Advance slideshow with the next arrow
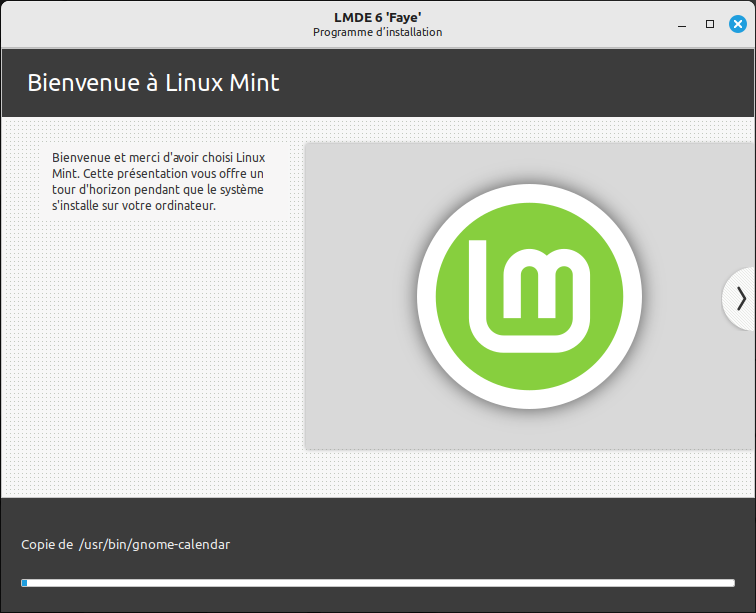756x613 pixels. [740, 299]
